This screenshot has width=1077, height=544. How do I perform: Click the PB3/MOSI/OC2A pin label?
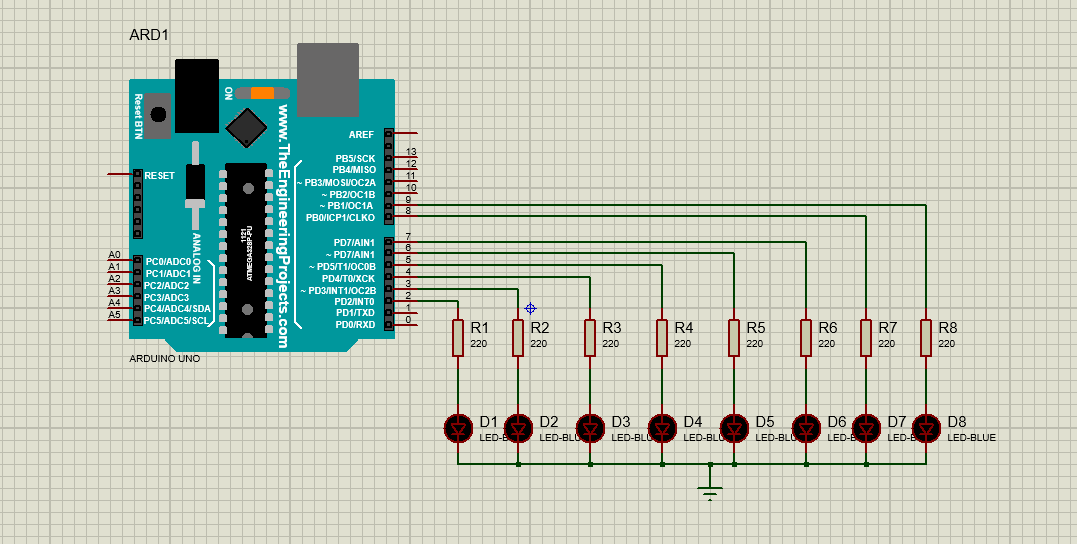337,183
